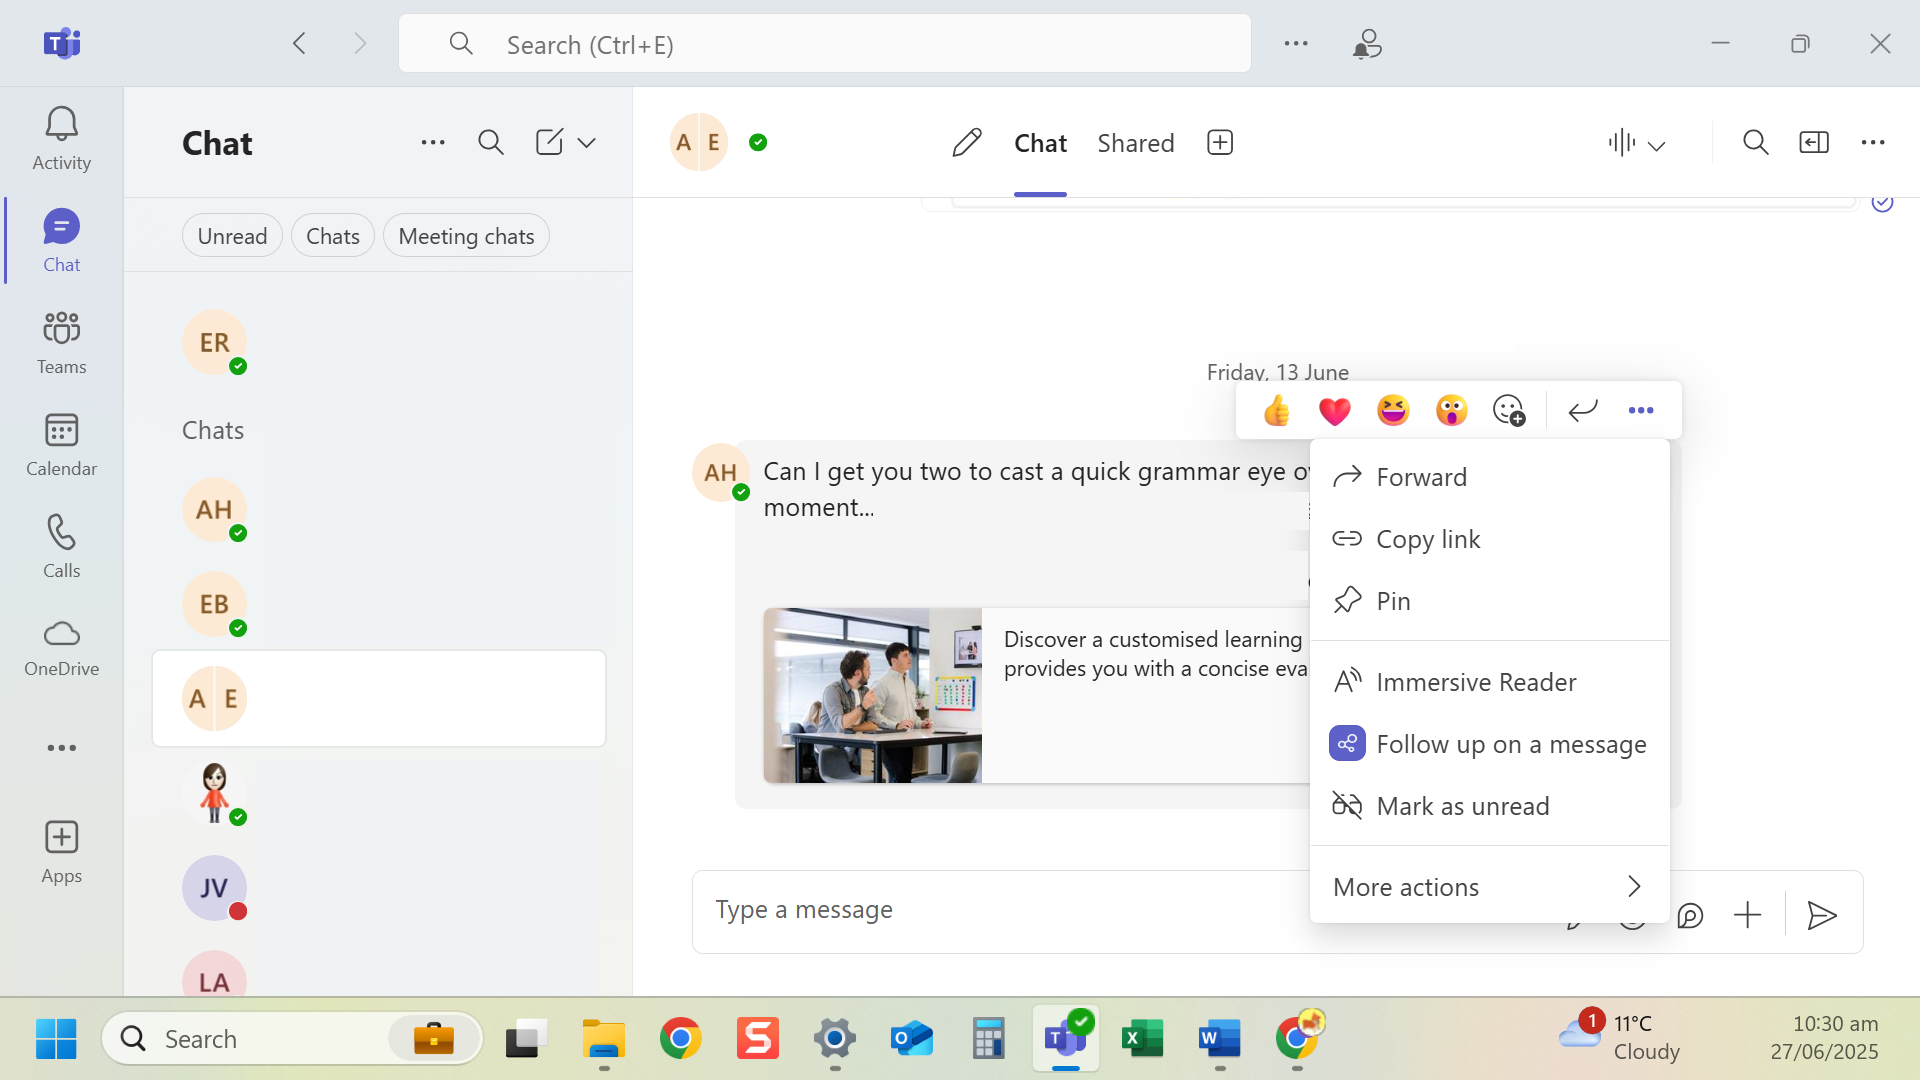1920x1080 pixels.
Task: Send the message with the arrow icon
Action: (1822, 915)
